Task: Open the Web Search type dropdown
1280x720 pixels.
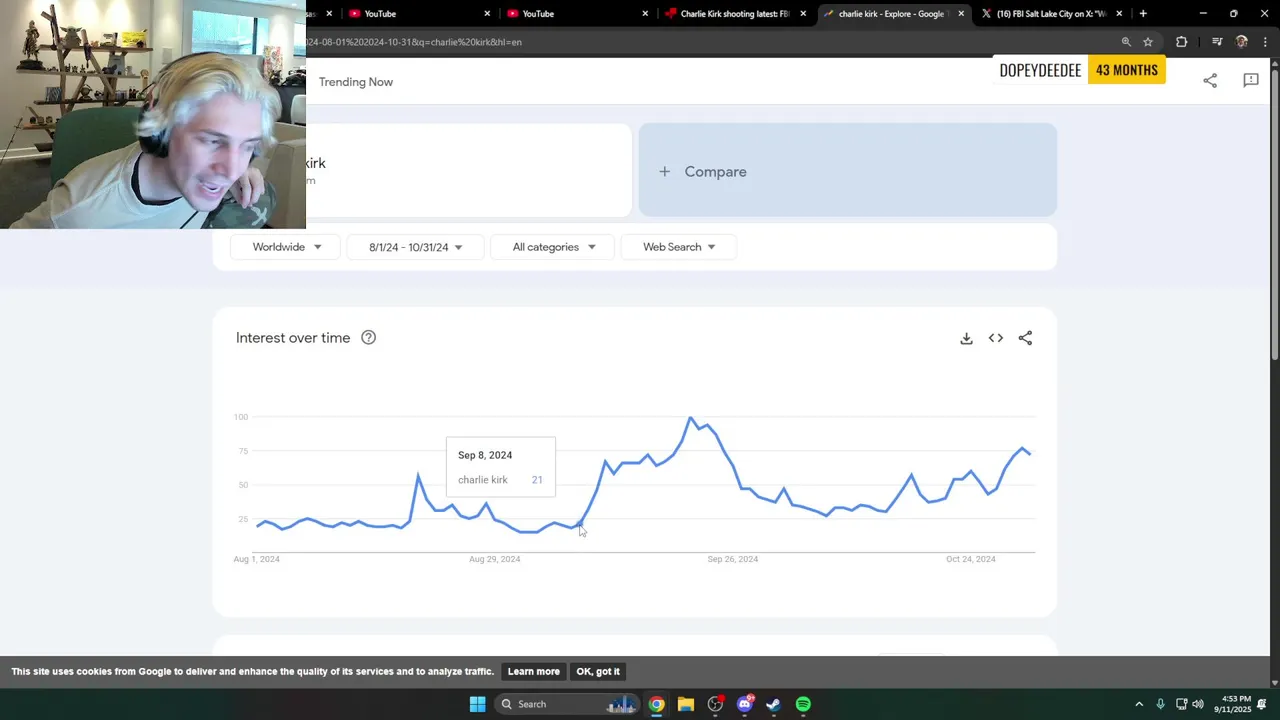Action: [678, 247]
